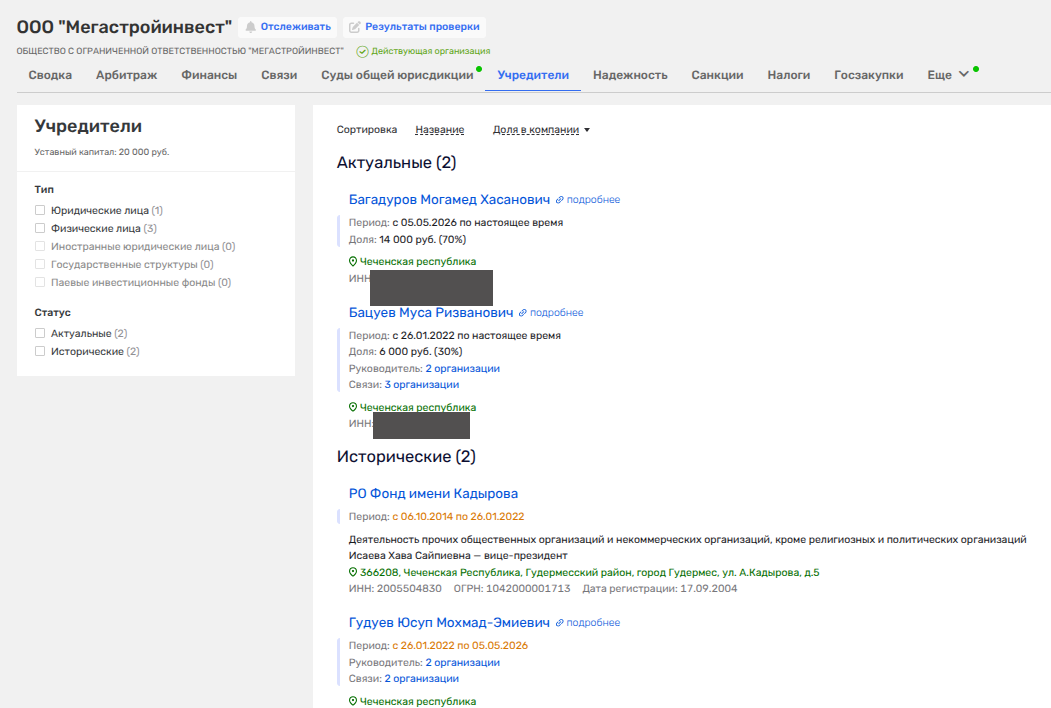The image size is (1051, 708).
Task: Switch to the Связи tab
Action: click(x=279, y=75)
